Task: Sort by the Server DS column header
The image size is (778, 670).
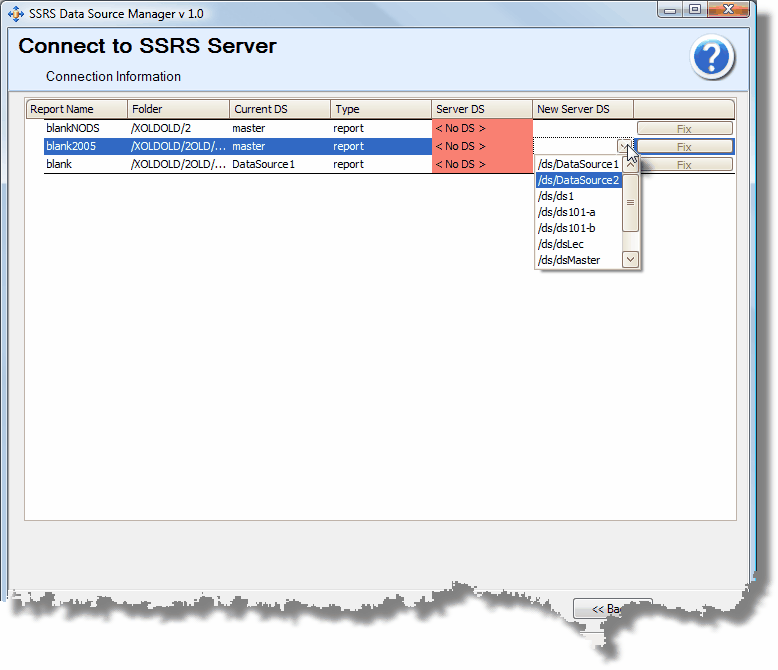Action: (482, 109)
